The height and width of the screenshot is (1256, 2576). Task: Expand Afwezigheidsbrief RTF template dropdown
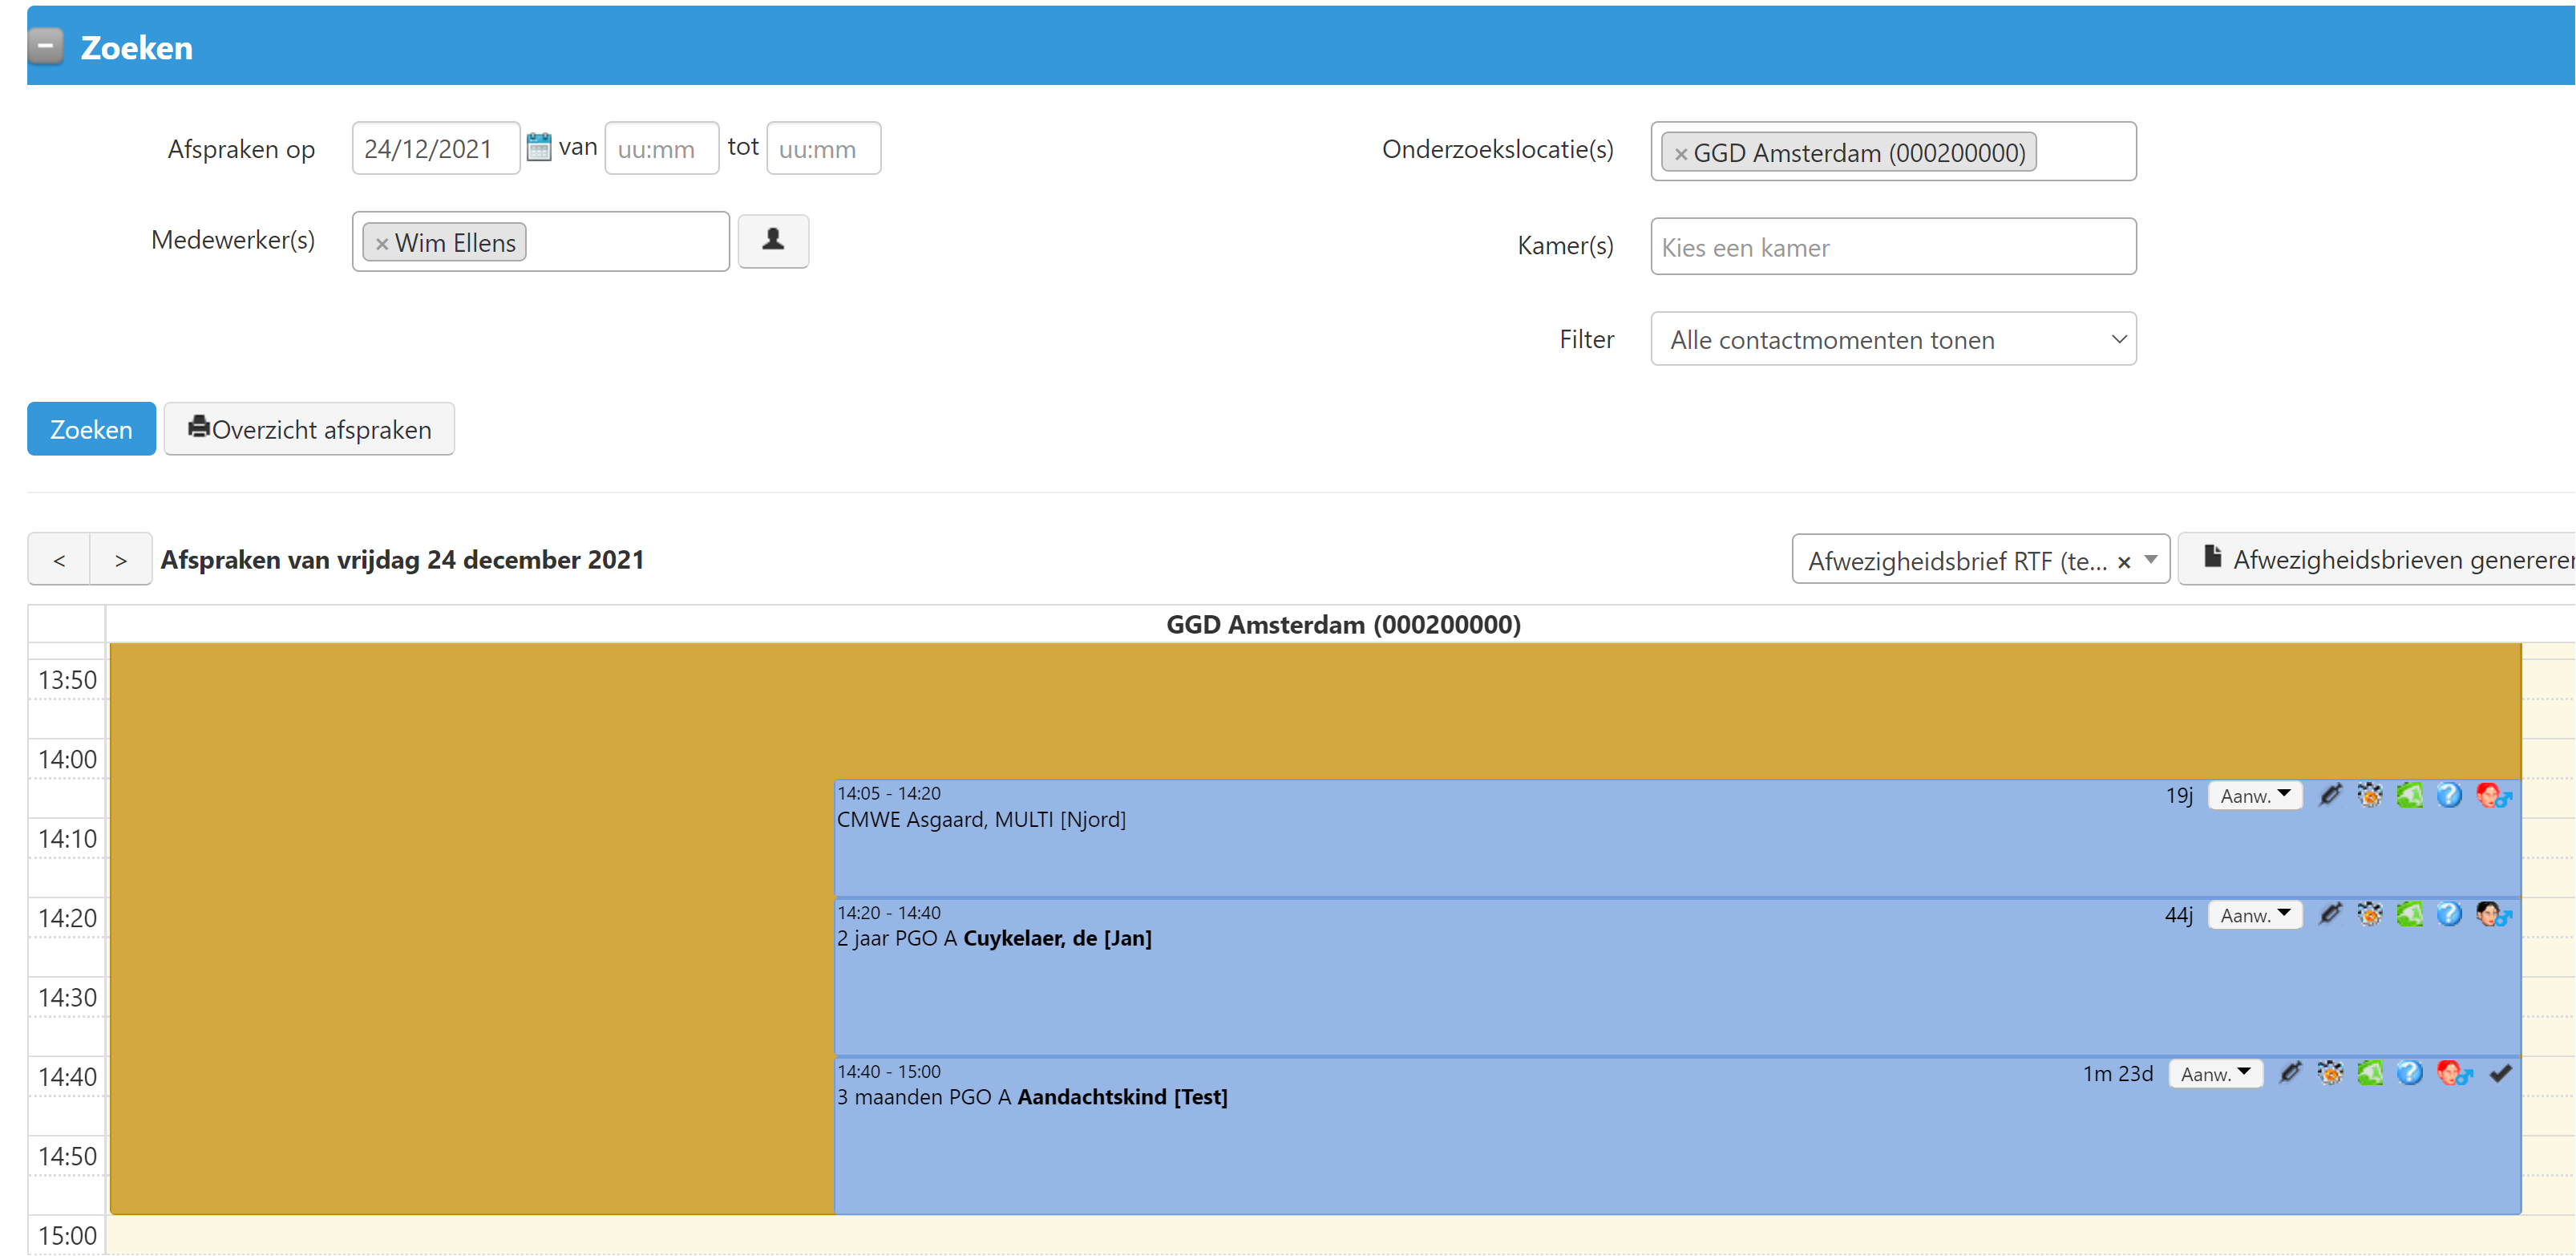(2150, 560)
